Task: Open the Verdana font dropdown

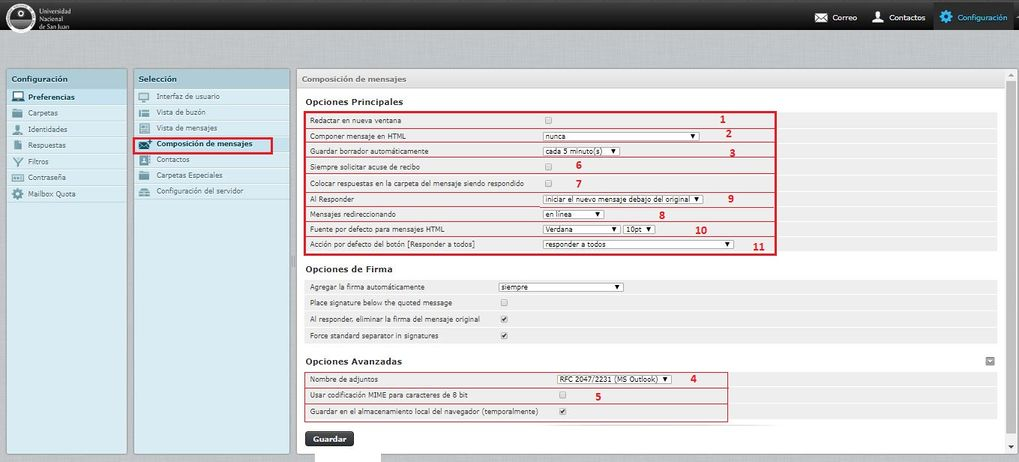Action: click(x=580, y=228)
